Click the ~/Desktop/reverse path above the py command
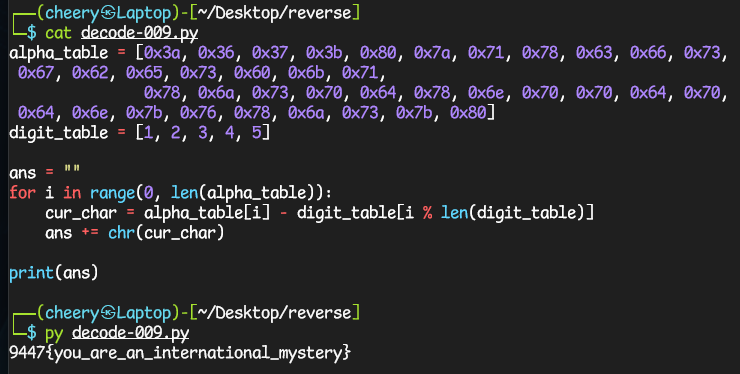 (x=275, y=313)
